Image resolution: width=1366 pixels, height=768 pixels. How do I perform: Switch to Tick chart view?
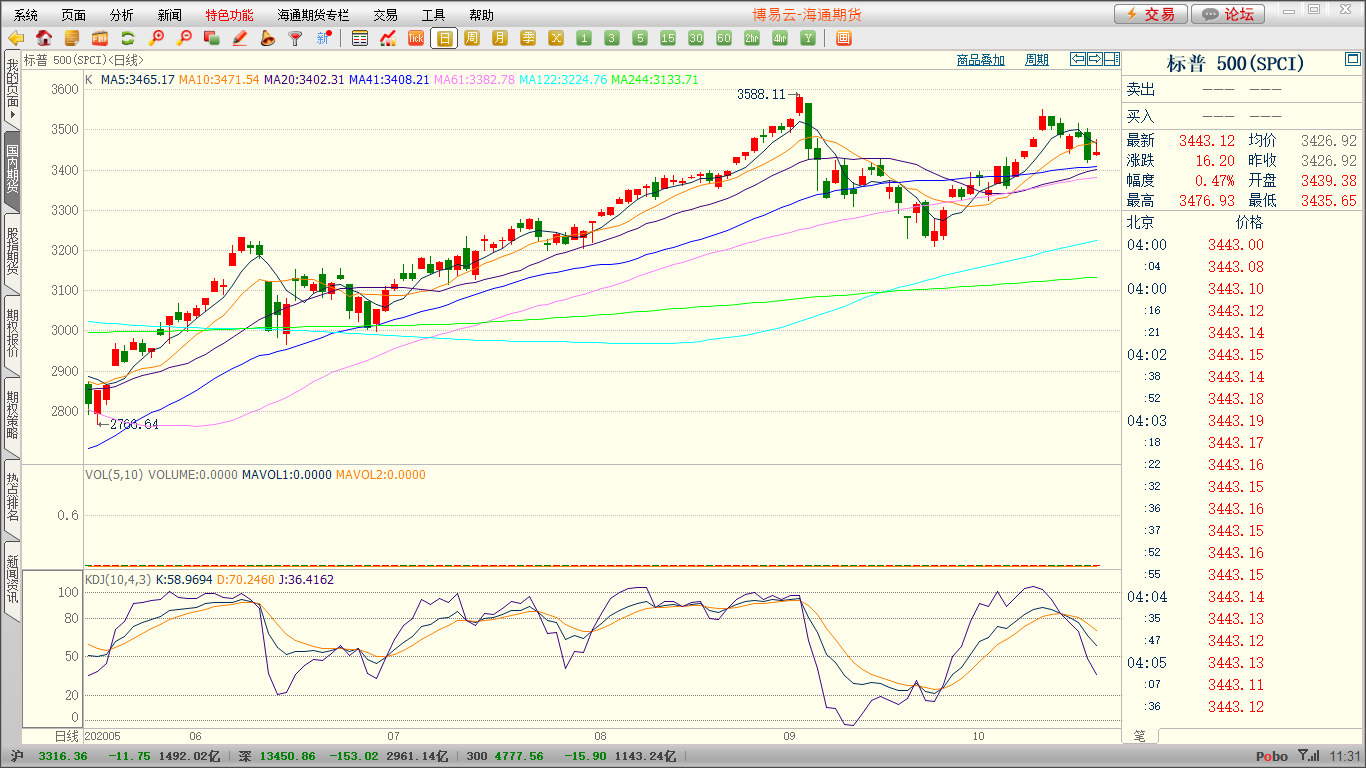416,38
